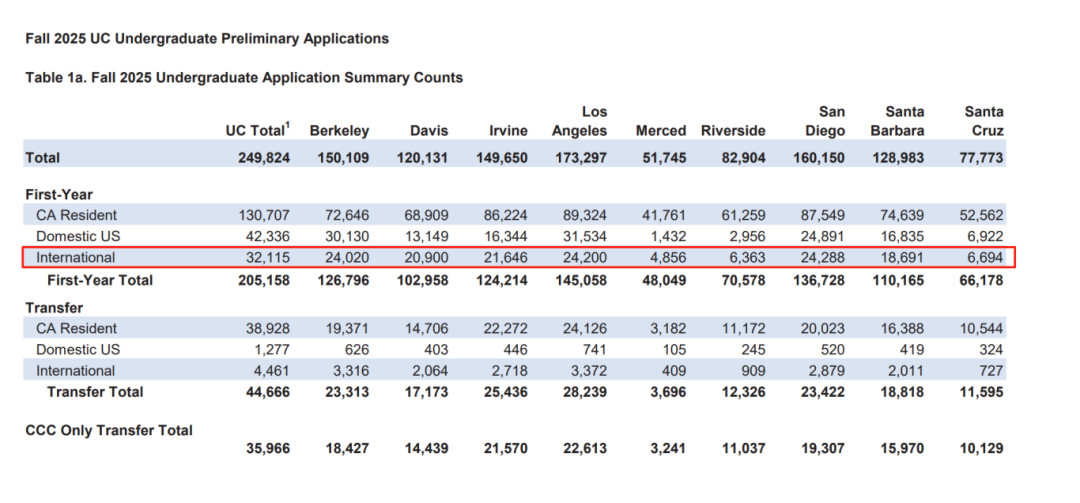
Task: Click the cell value 626
Action: [356, 349]
